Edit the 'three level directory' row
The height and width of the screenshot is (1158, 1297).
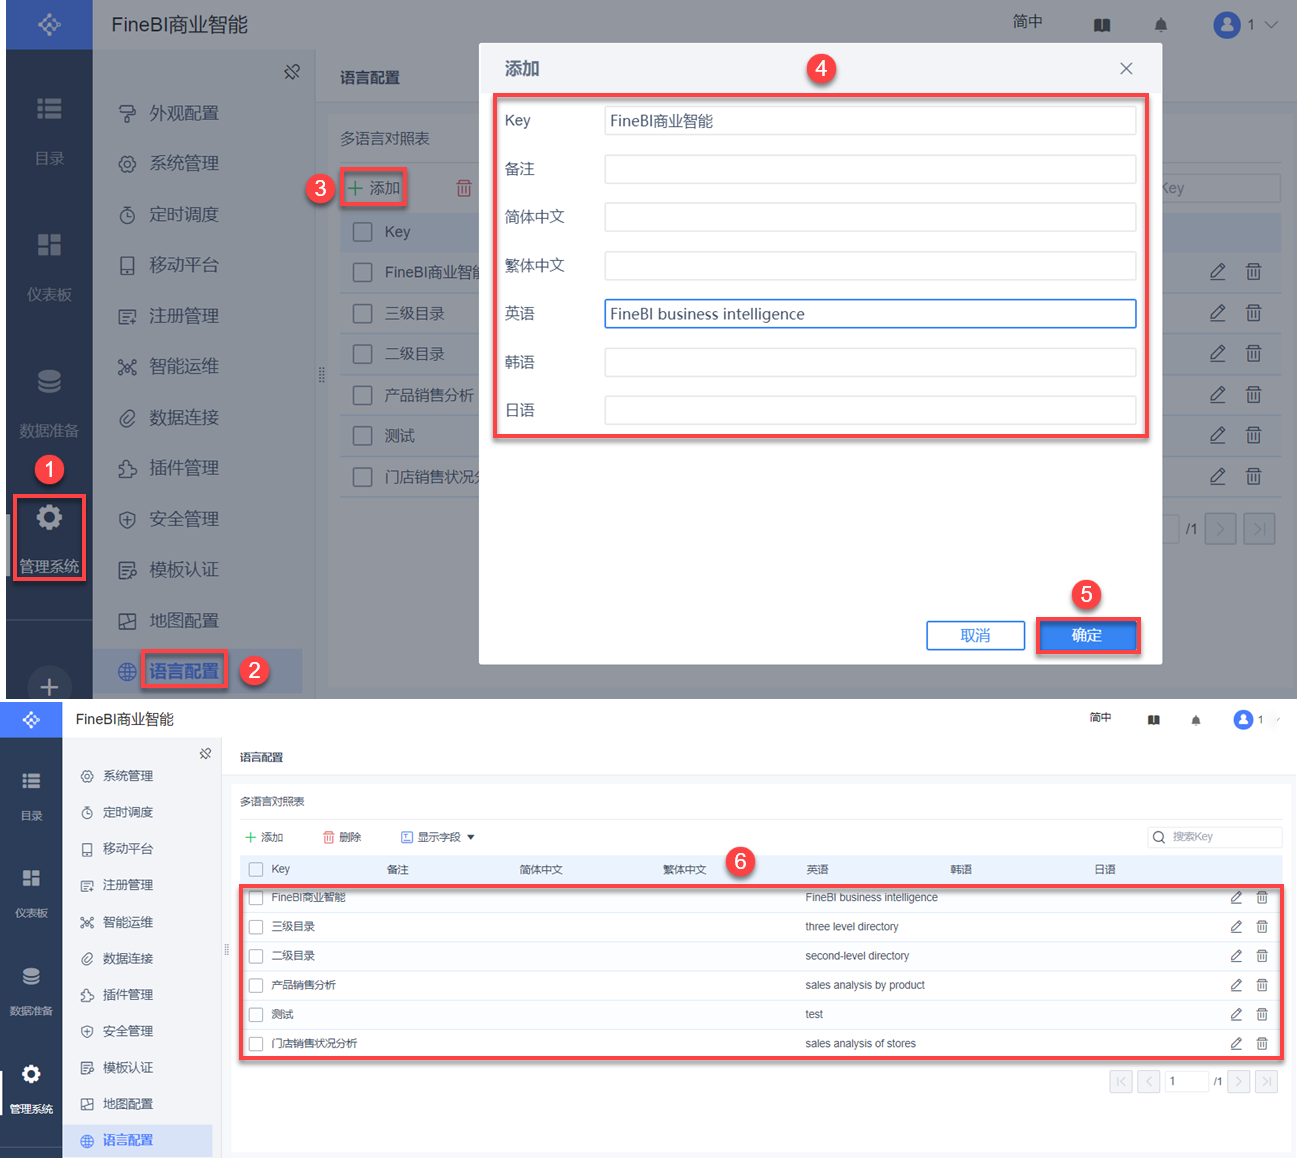pyautogui.click(x=1236, y=927)
